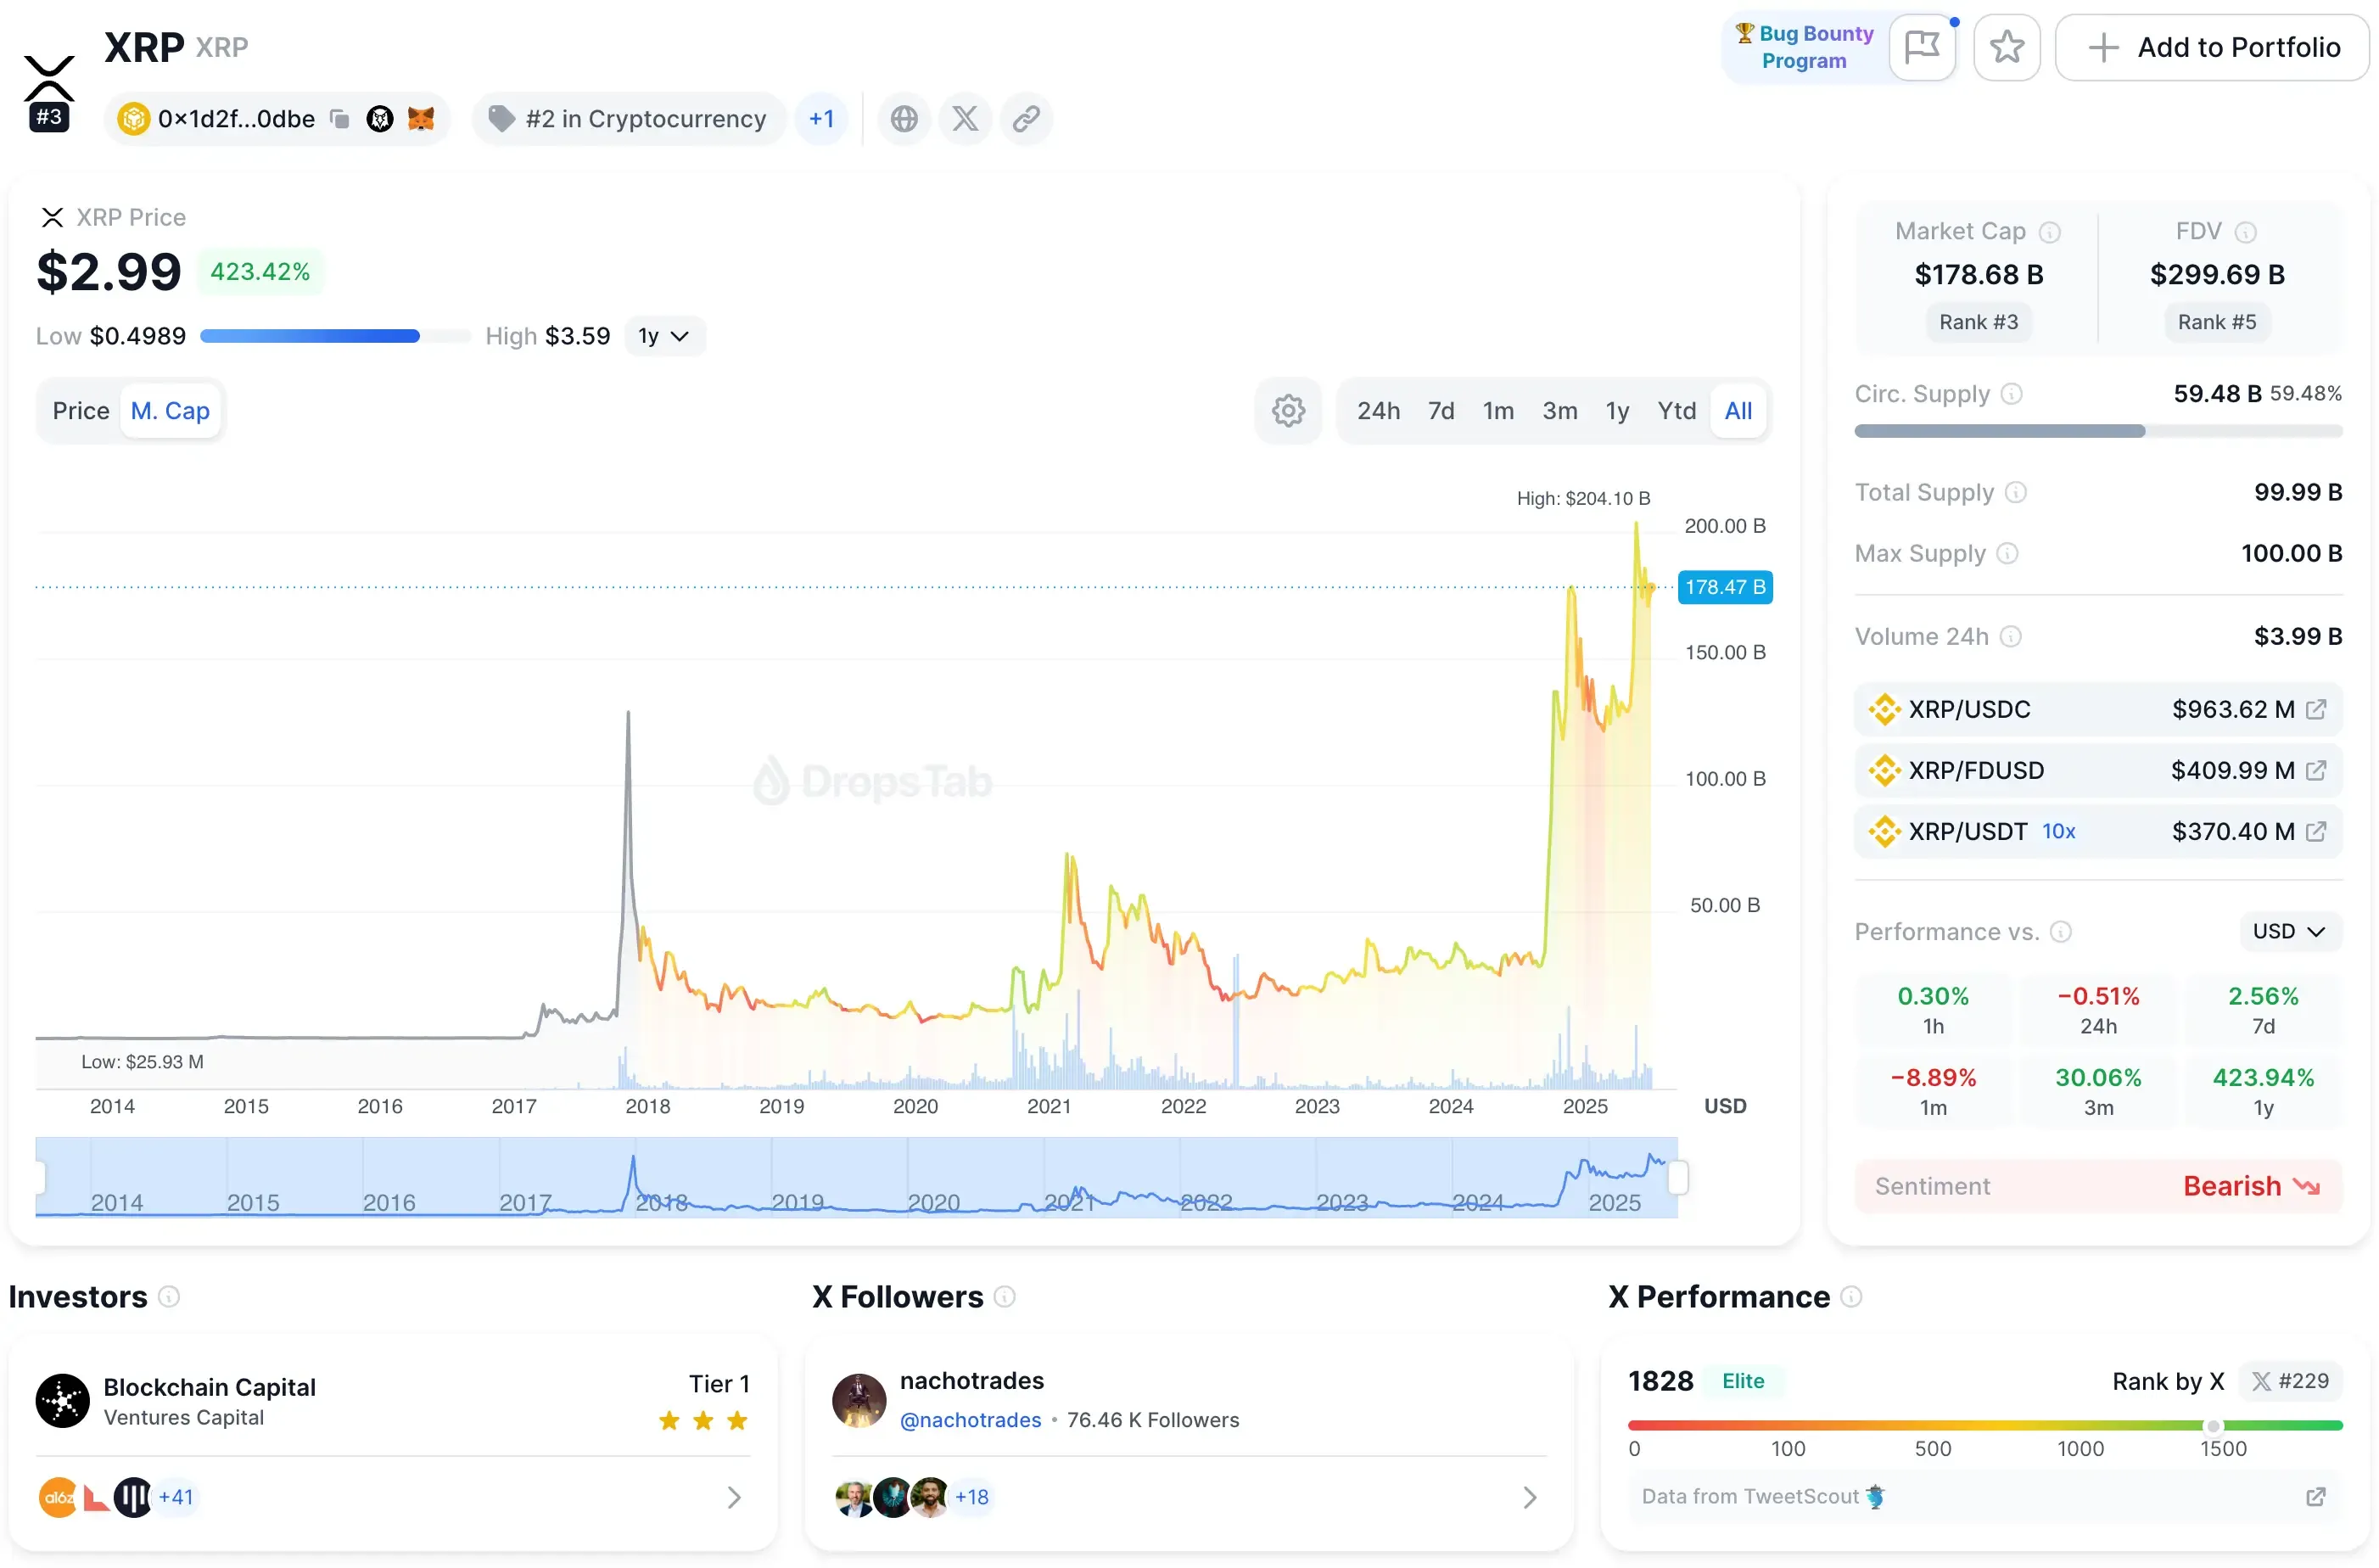2379x1568 pixels.
Task: Click the whitepaper link icon in header
Action: [x=1026, y=118]
